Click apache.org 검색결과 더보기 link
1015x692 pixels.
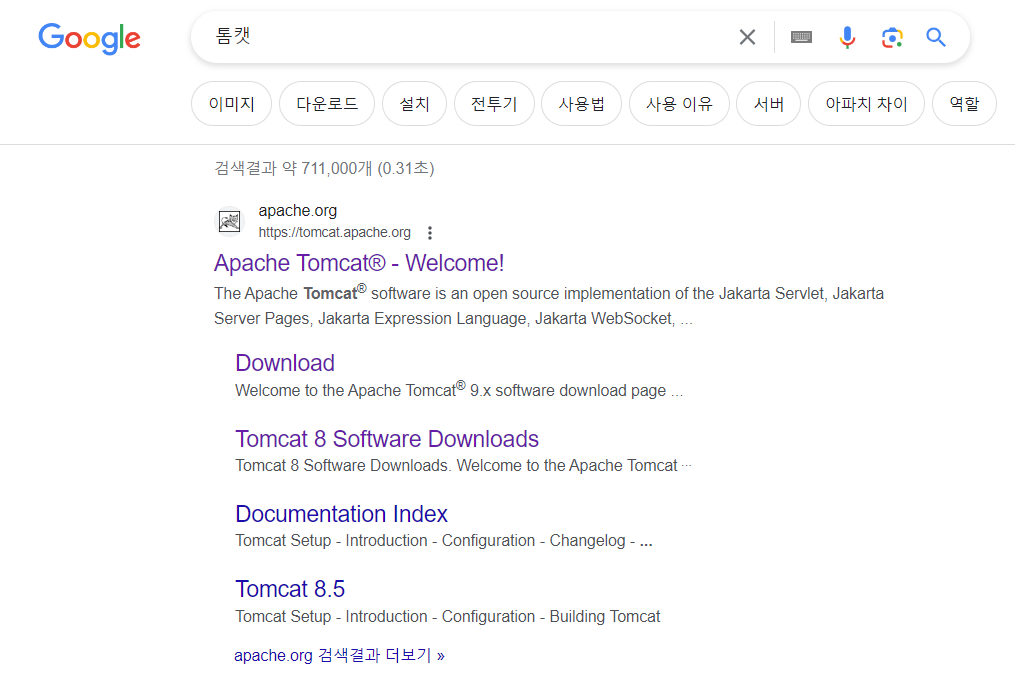[339, 655]
